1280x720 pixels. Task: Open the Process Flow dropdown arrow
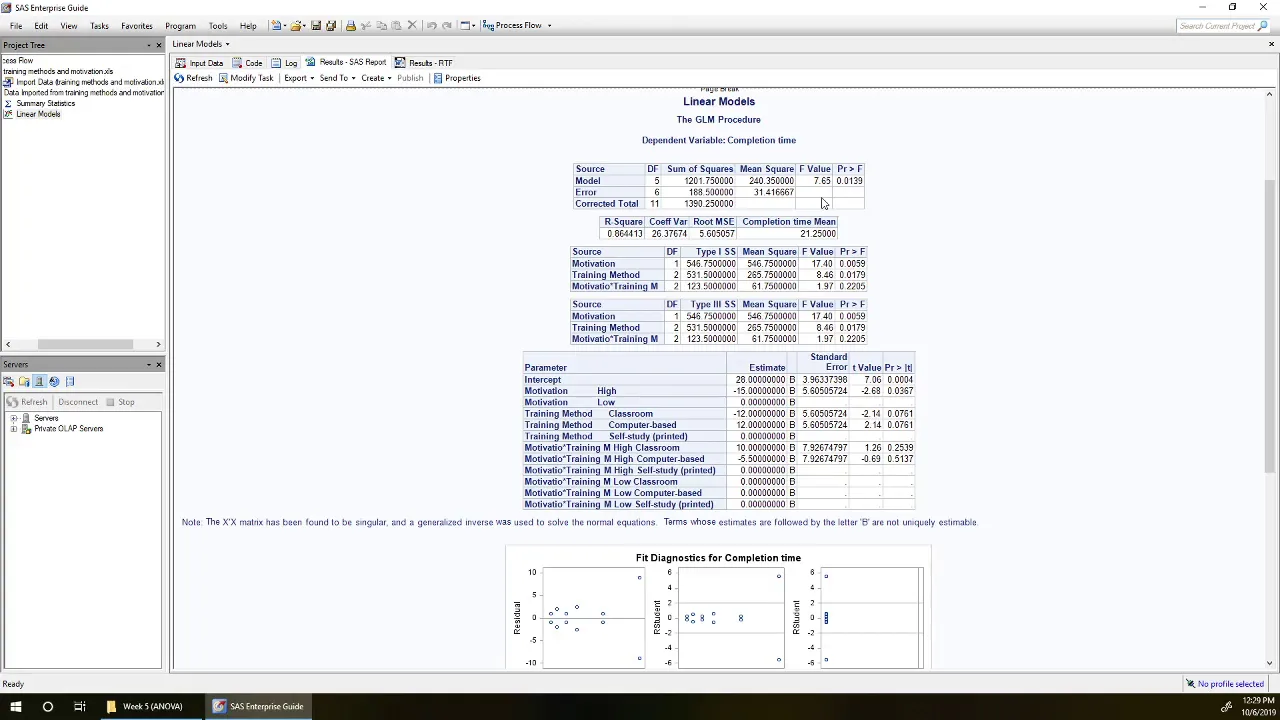(x=548, y=25)
